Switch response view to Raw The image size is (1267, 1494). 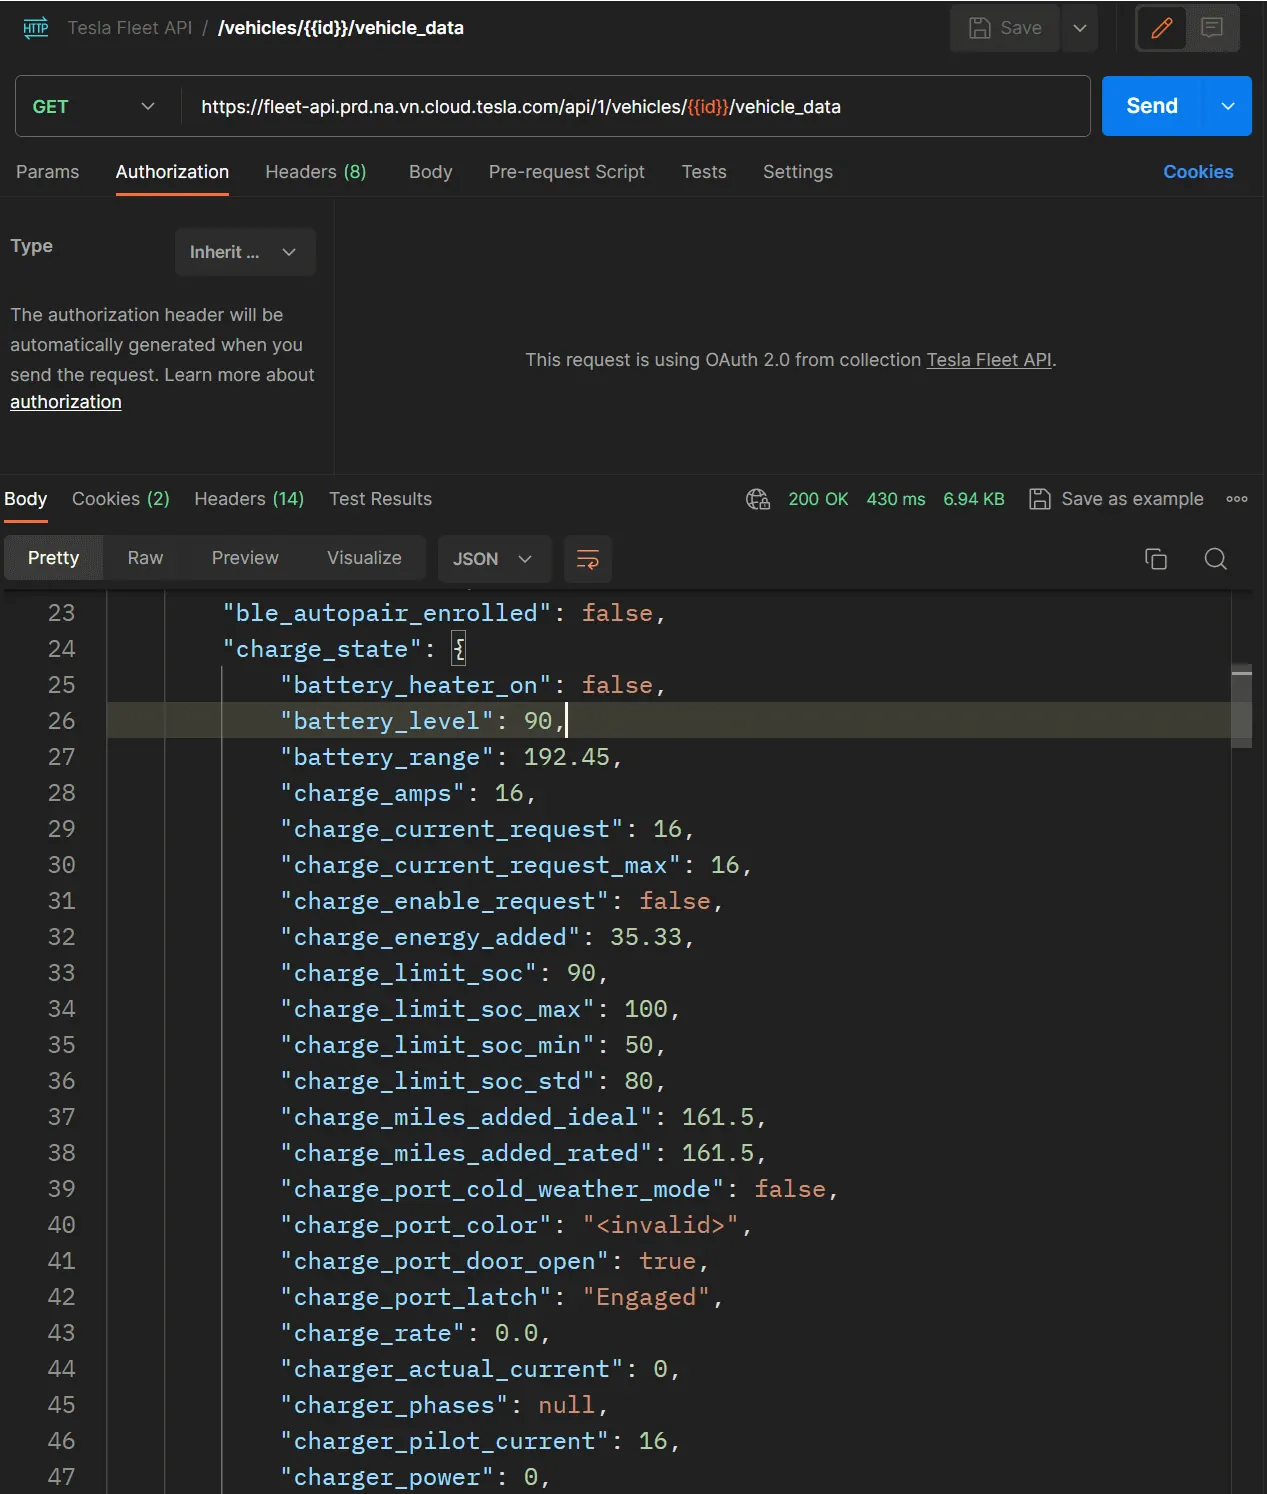tap(145, 558)
